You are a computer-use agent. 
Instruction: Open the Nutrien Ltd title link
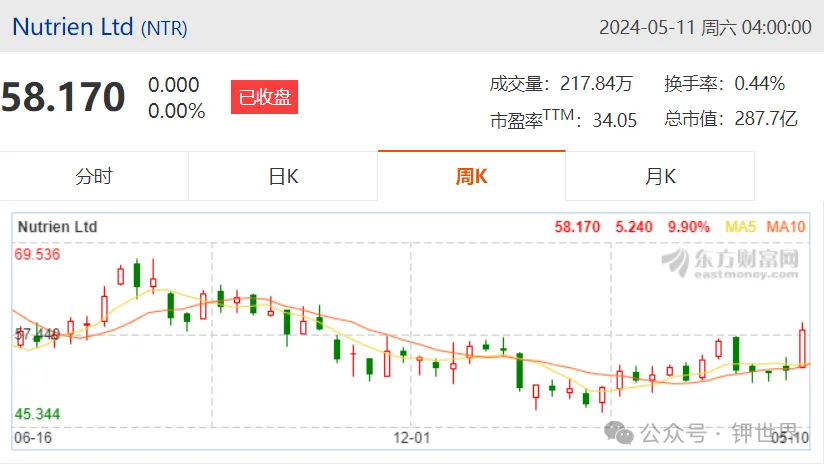(x=73, y=27)
